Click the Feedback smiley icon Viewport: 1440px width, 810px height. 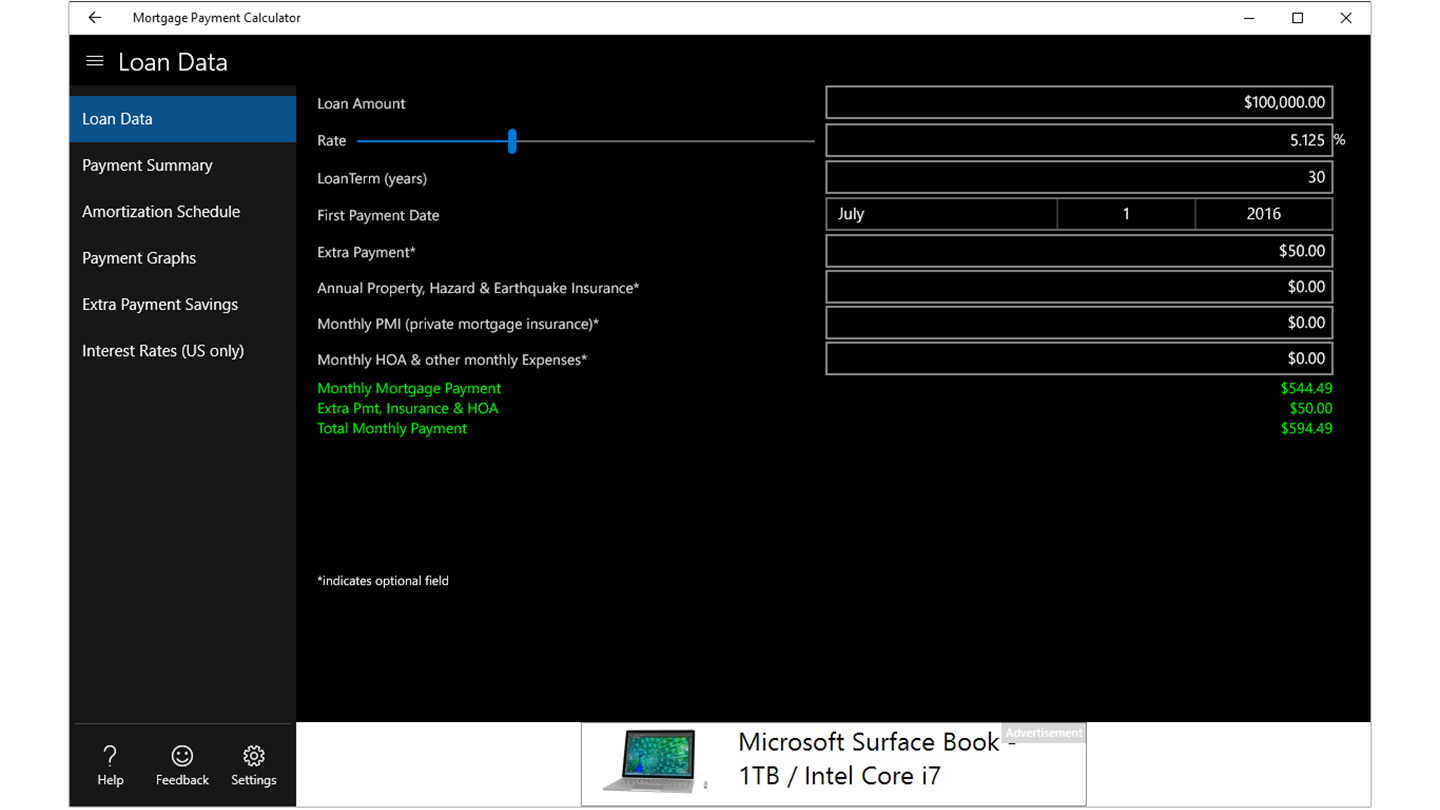tap(182, 756)
